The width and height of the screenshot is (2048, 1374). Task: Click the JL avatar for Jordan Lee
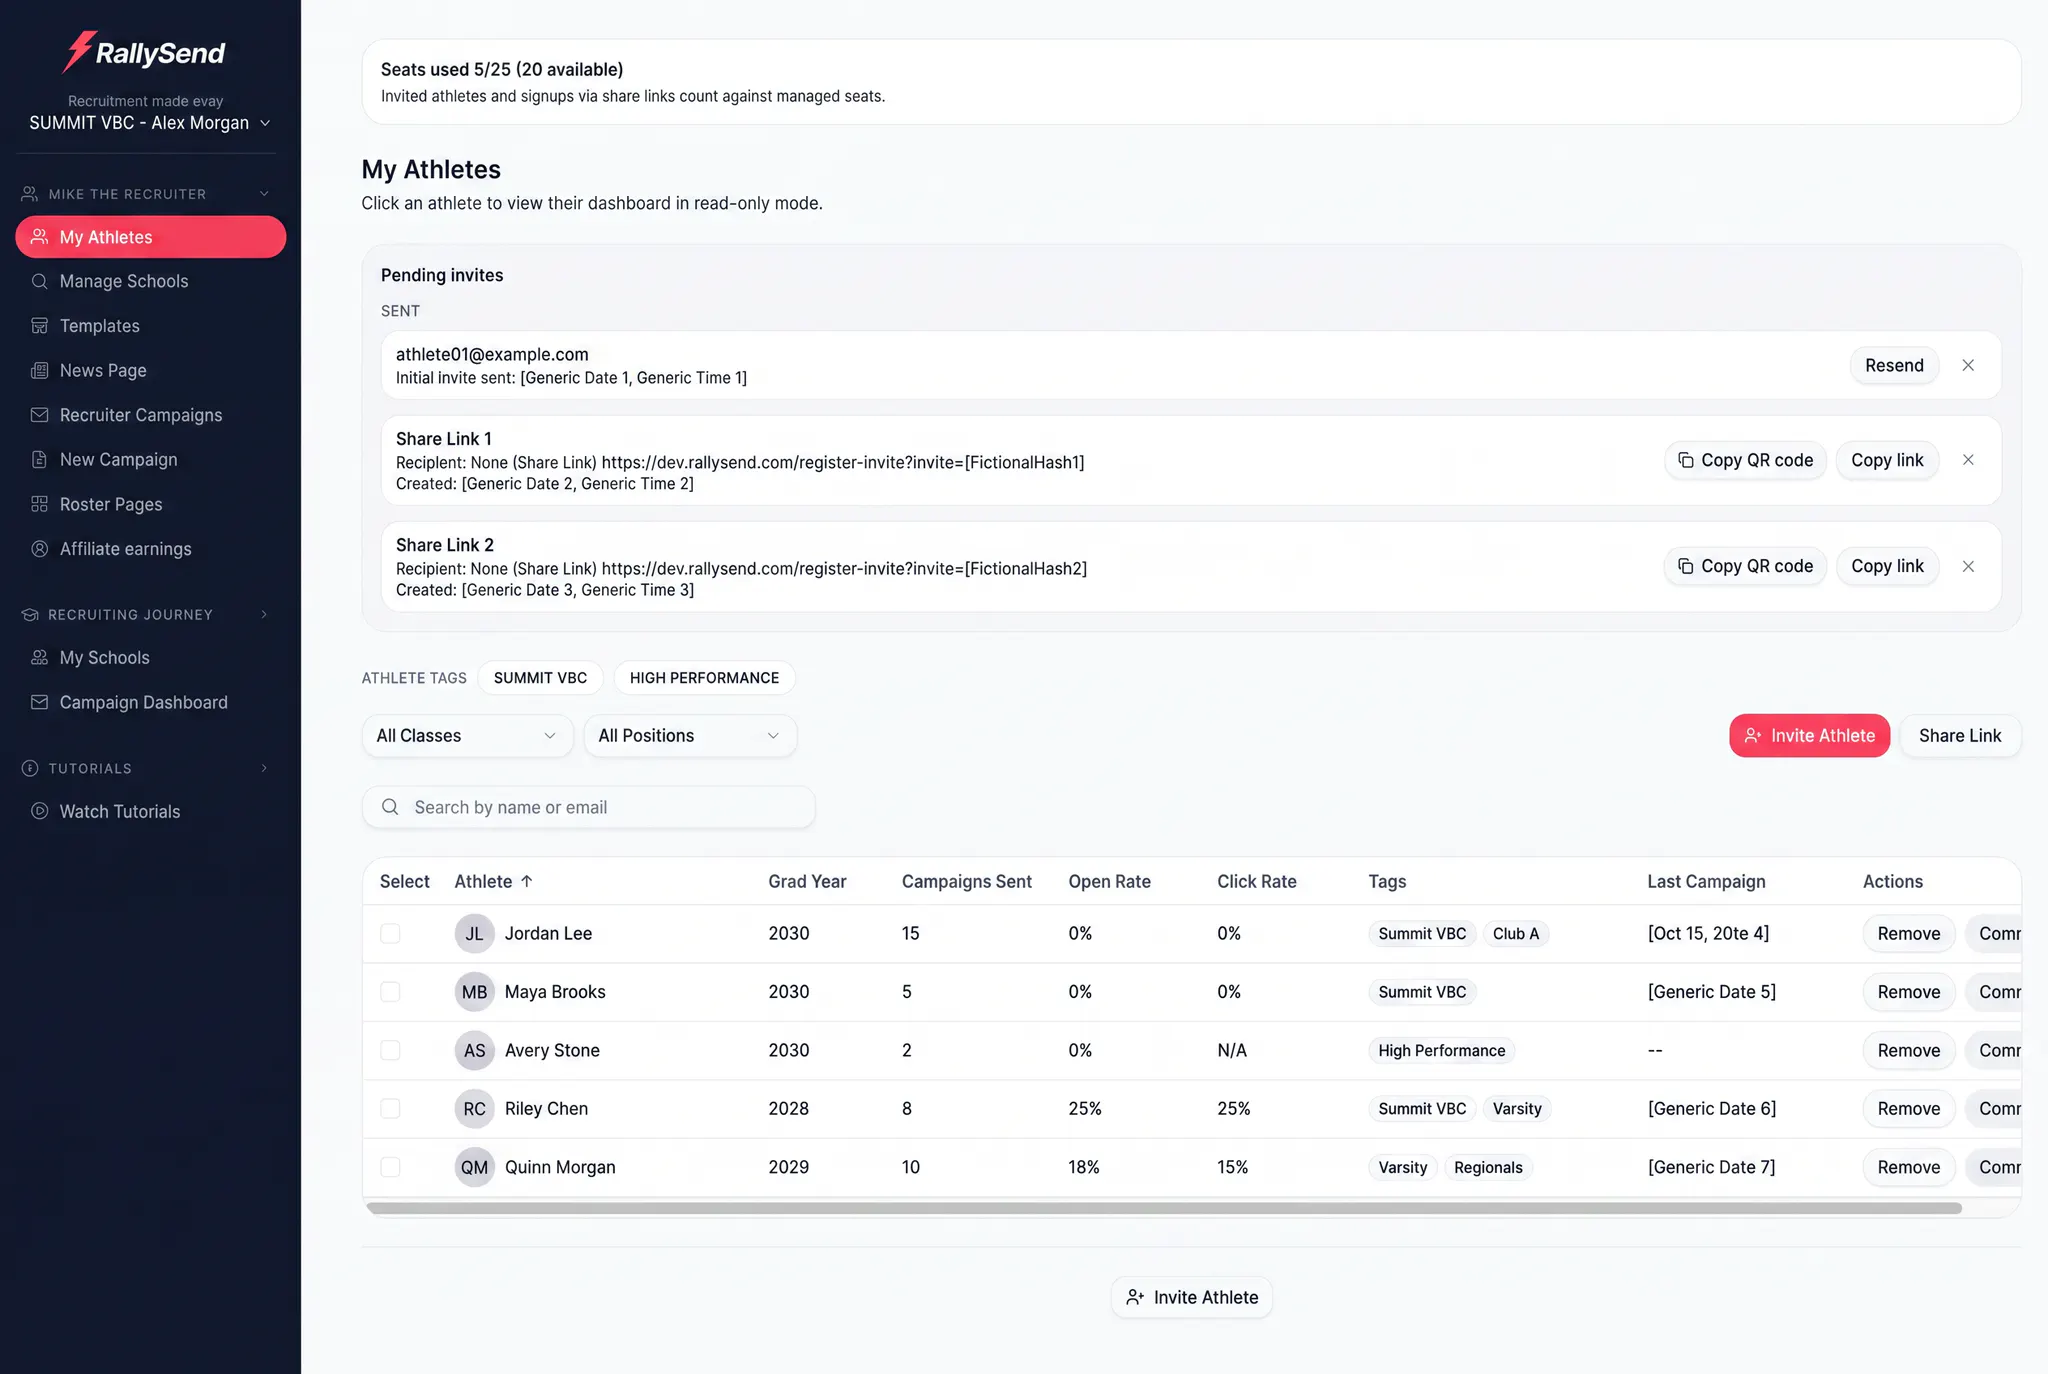pyautogui.click(x=474, y=933)
